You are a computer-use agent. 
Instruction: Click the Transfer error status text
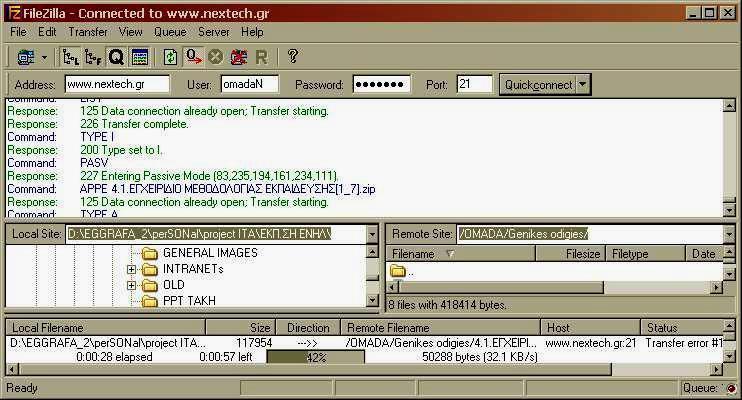[684, 343]
